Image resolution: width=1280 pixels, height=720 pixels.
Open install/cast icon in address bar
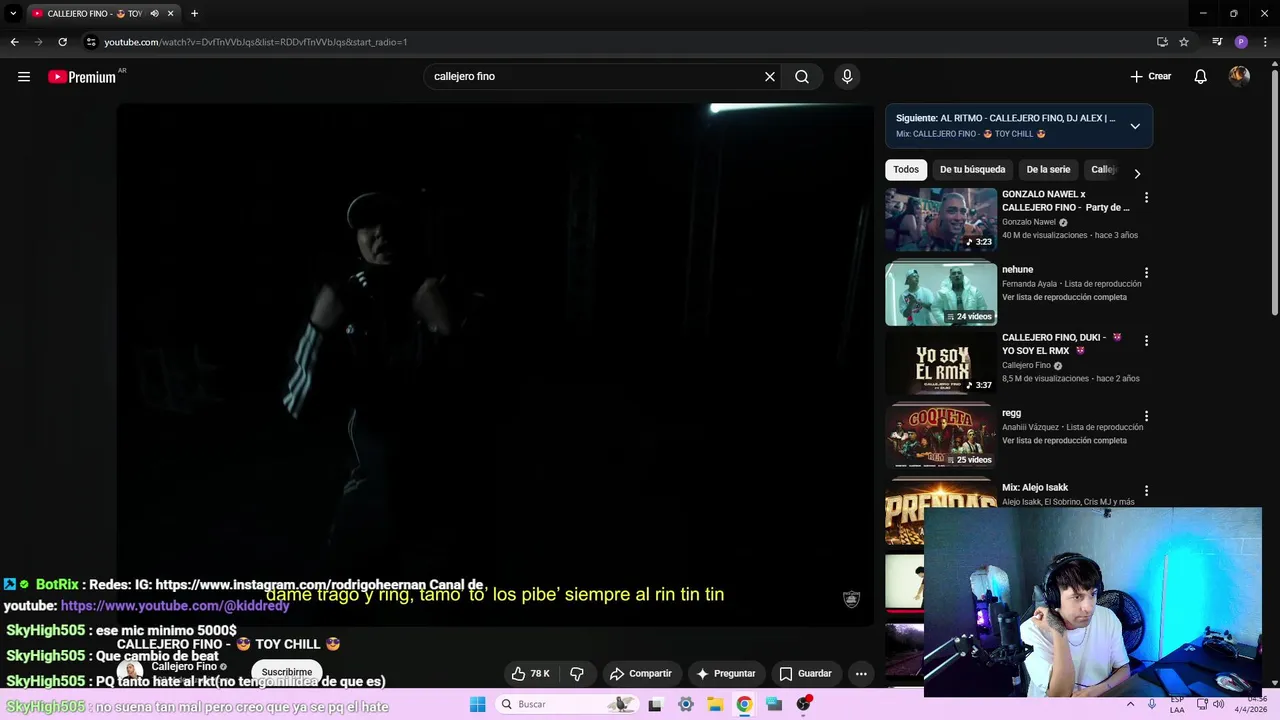click(1162, 42)
